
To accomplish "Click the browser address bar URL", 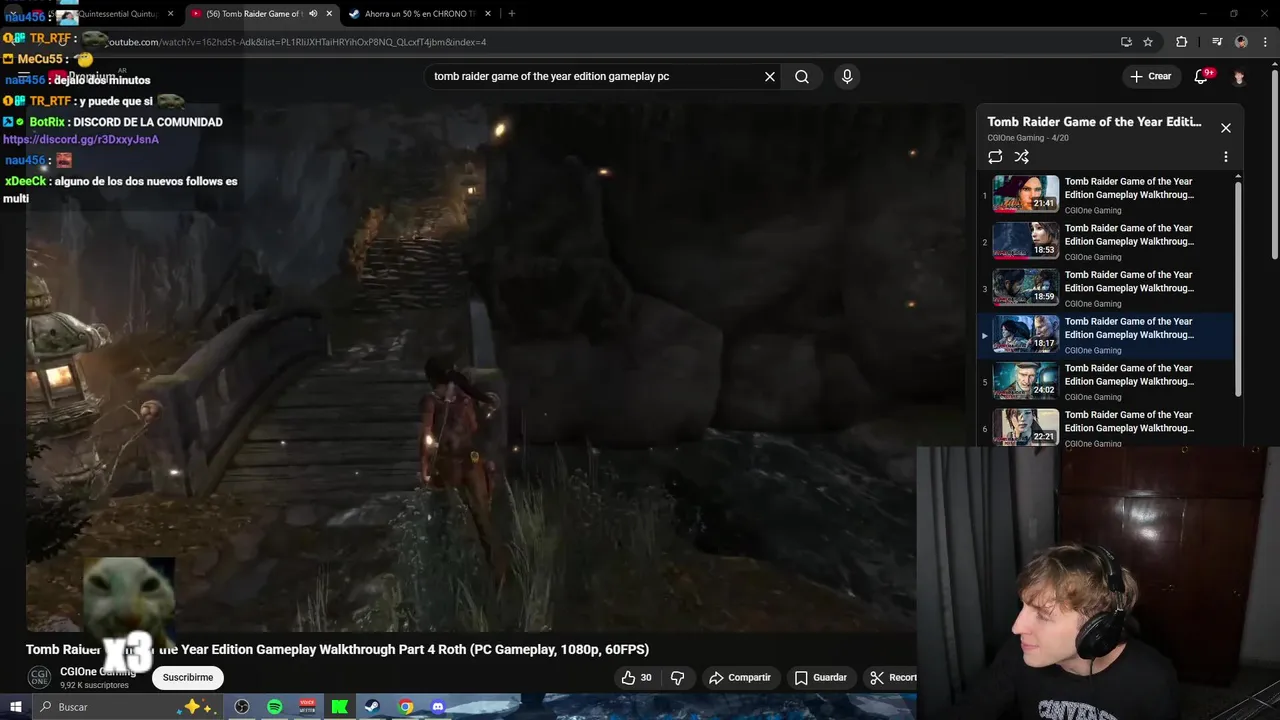I will click(297, 42).
